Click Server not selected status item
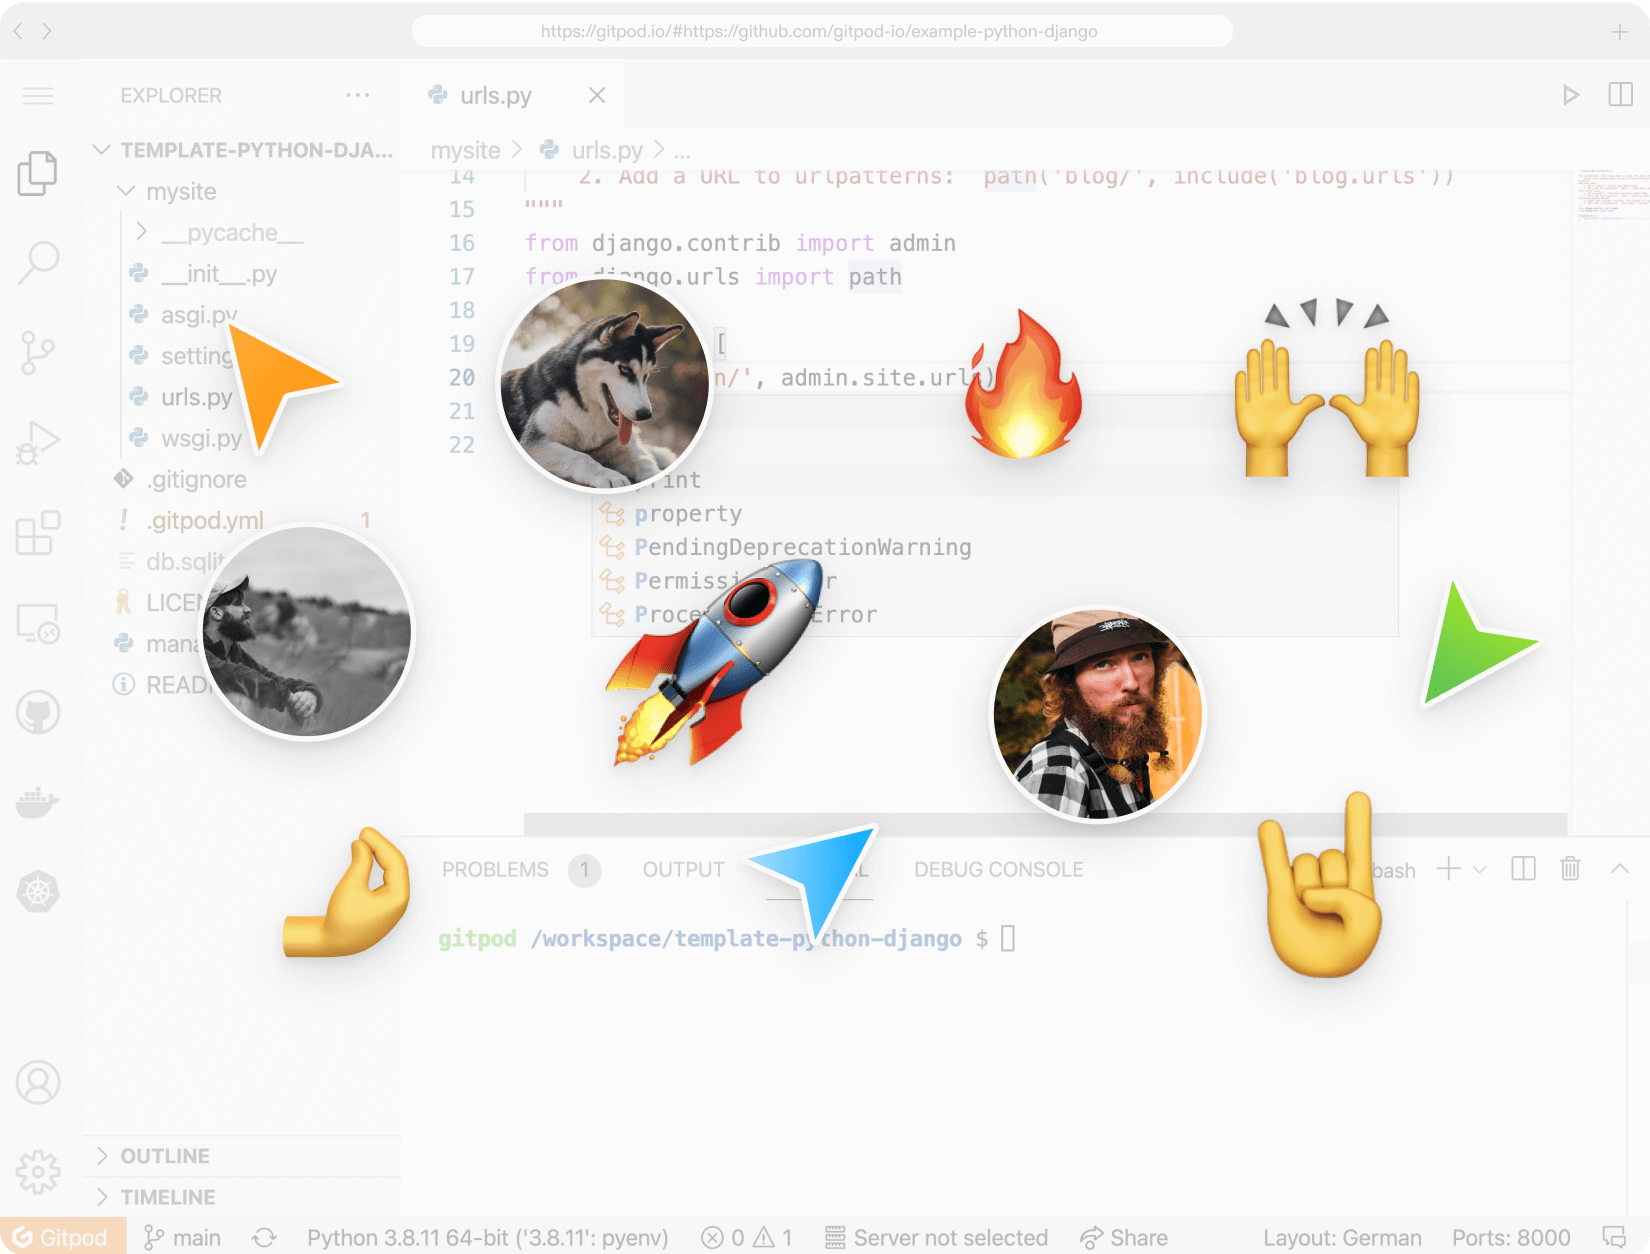The image size is (1650, 1254). [937, 1238]
